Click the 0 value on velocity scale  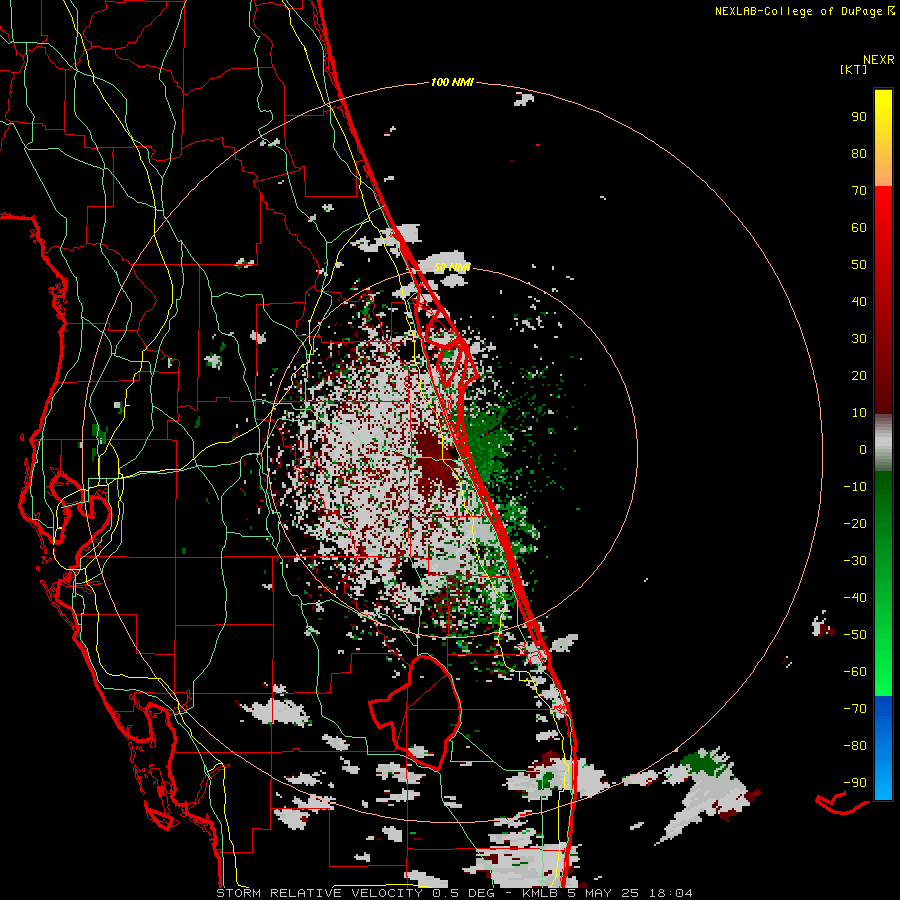(863, 450)
